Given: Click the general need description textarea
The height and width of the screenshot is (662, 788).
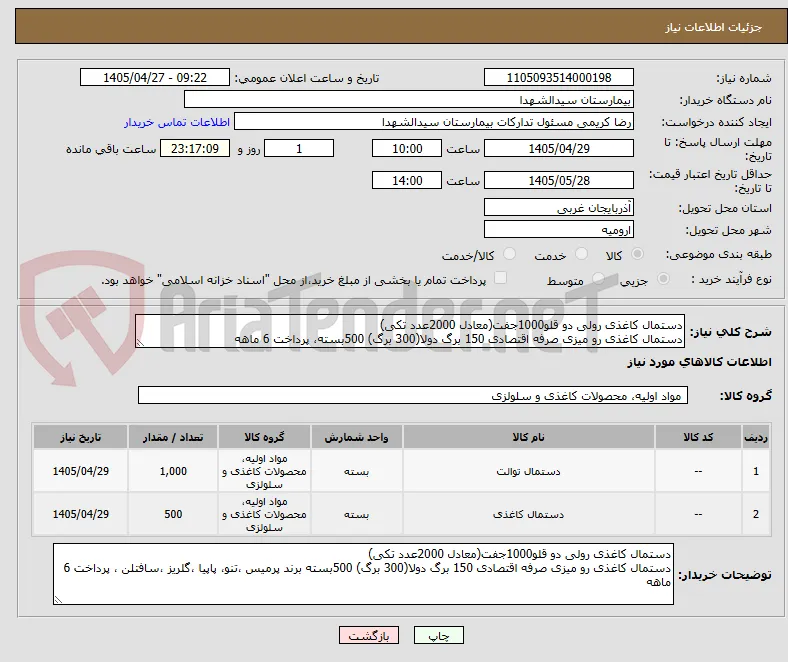Looking at the screenshot, I should [410, 332].
